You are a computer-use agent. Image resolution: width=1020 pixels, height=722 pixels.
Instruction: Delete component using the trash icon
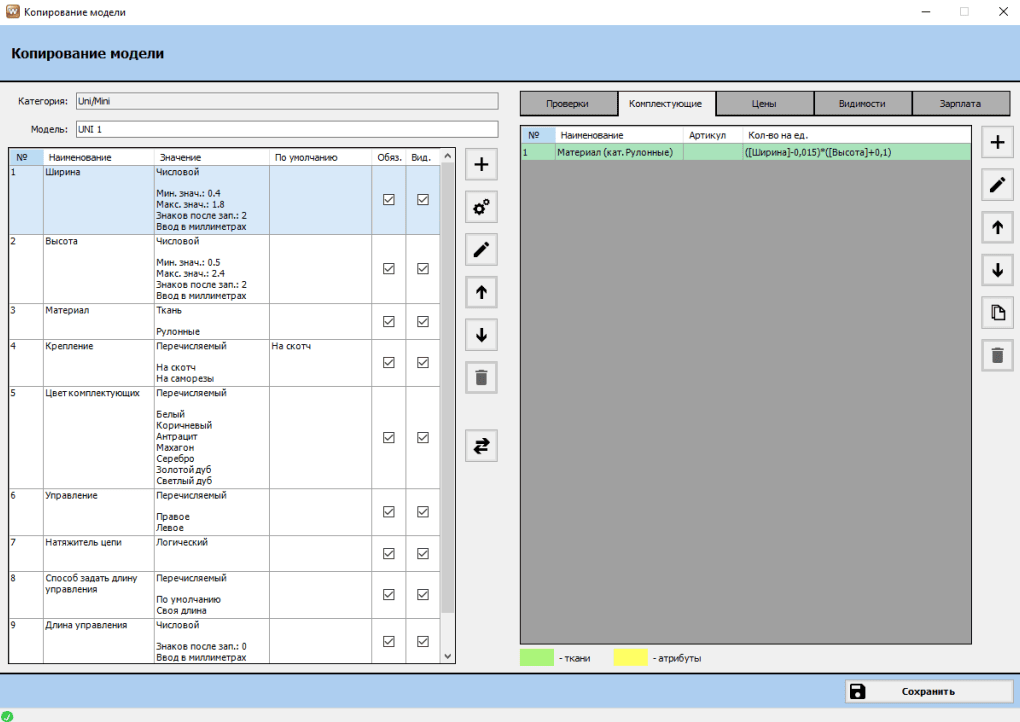coord(996,355)
